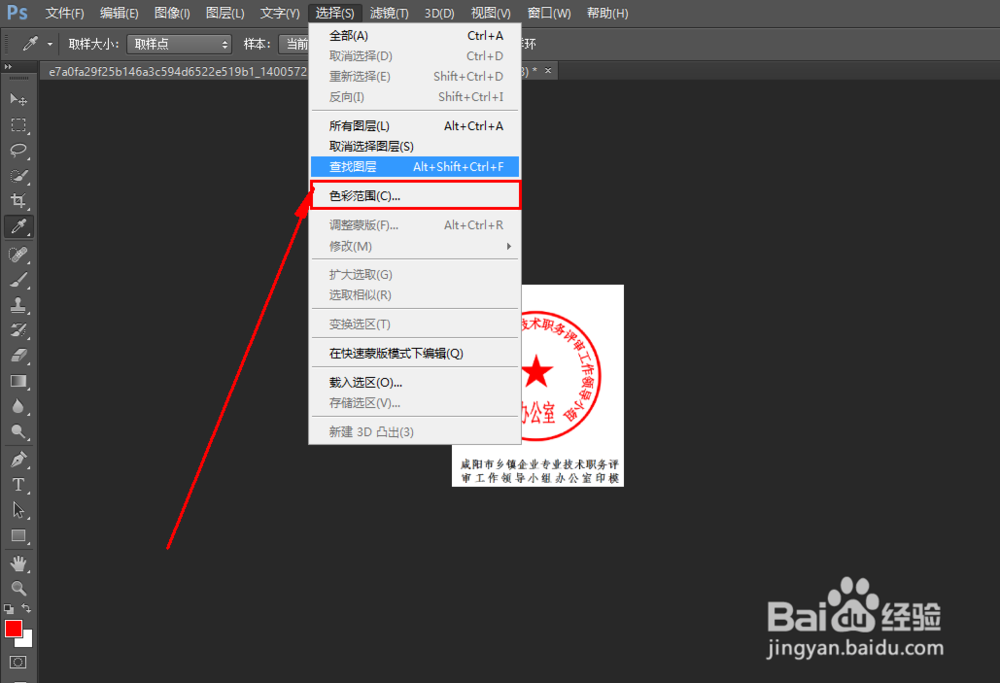Image resolution: width=1000 pixels, height=683 pixels.
Task: Toggle Quick Mask mode icon
Action: tap(18, 662)
